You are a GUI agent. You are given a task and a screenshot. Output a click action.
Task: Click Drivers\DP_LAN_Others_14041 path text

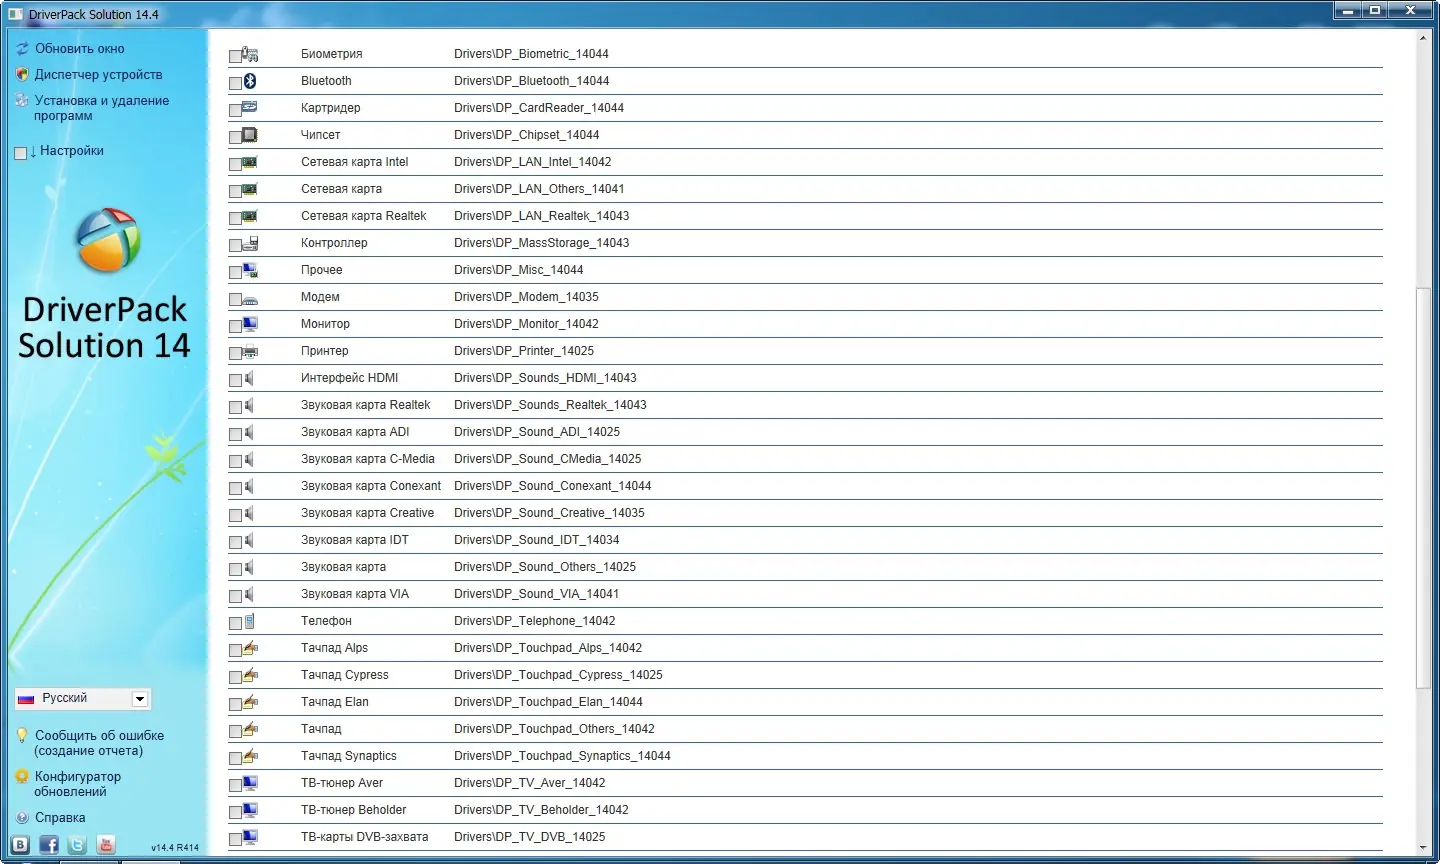click(539, 189)
